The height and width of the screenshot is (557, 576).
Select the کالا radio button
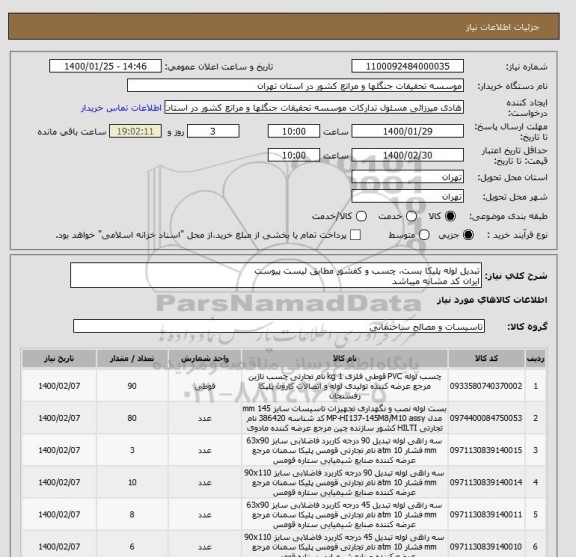(450, 216)
